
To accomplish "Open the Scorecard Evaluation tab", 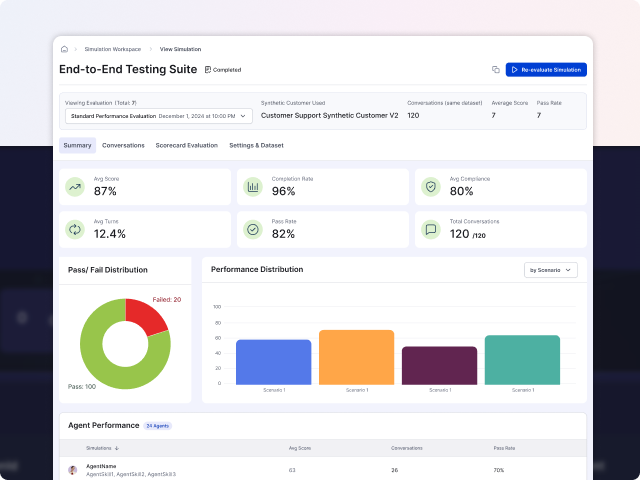I will pos(186,146).
